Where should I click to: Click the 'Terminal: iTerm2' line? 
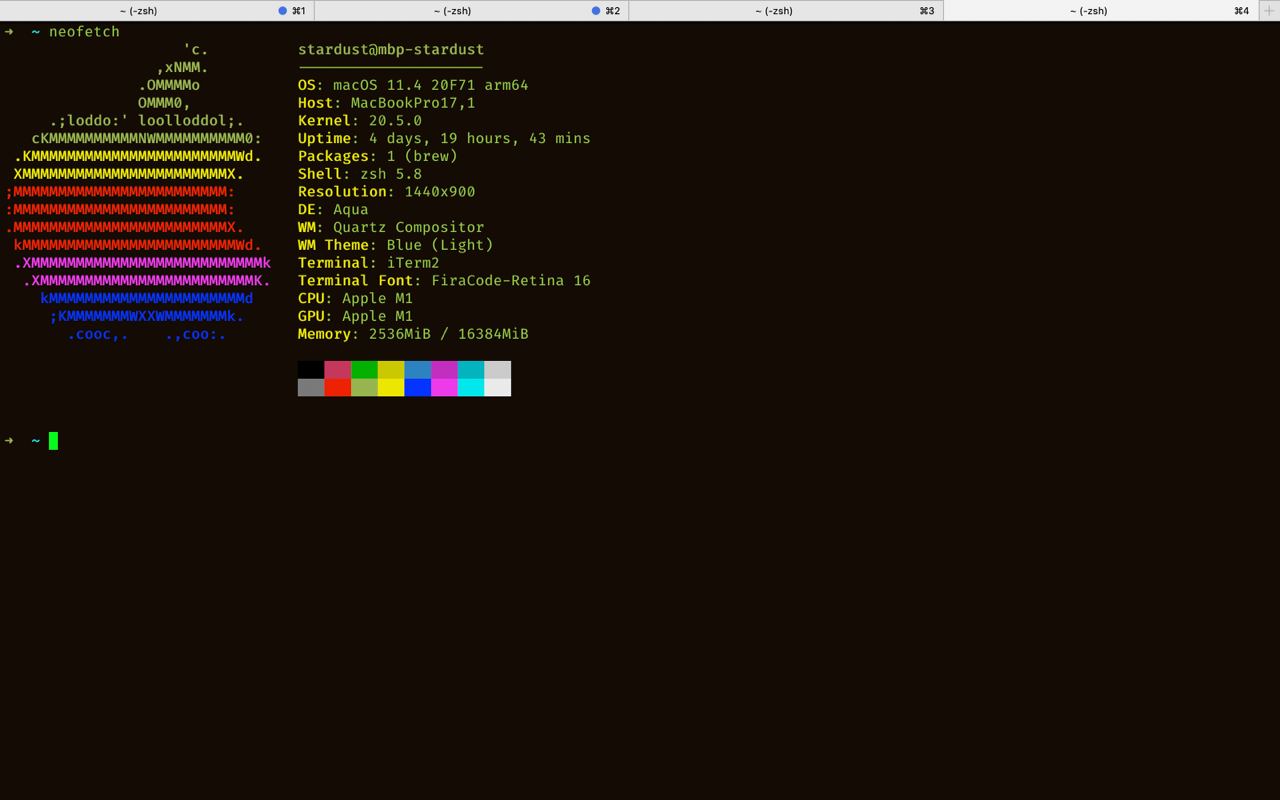pos(369,263)
